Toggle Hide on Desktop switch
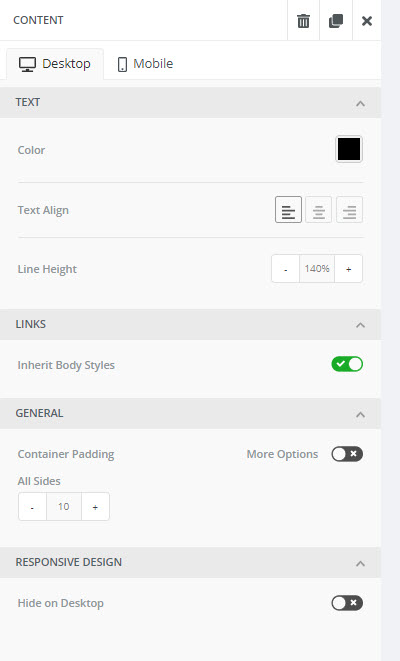The width and height of the screenshot is (400, 661). click(x=347, y=603)
